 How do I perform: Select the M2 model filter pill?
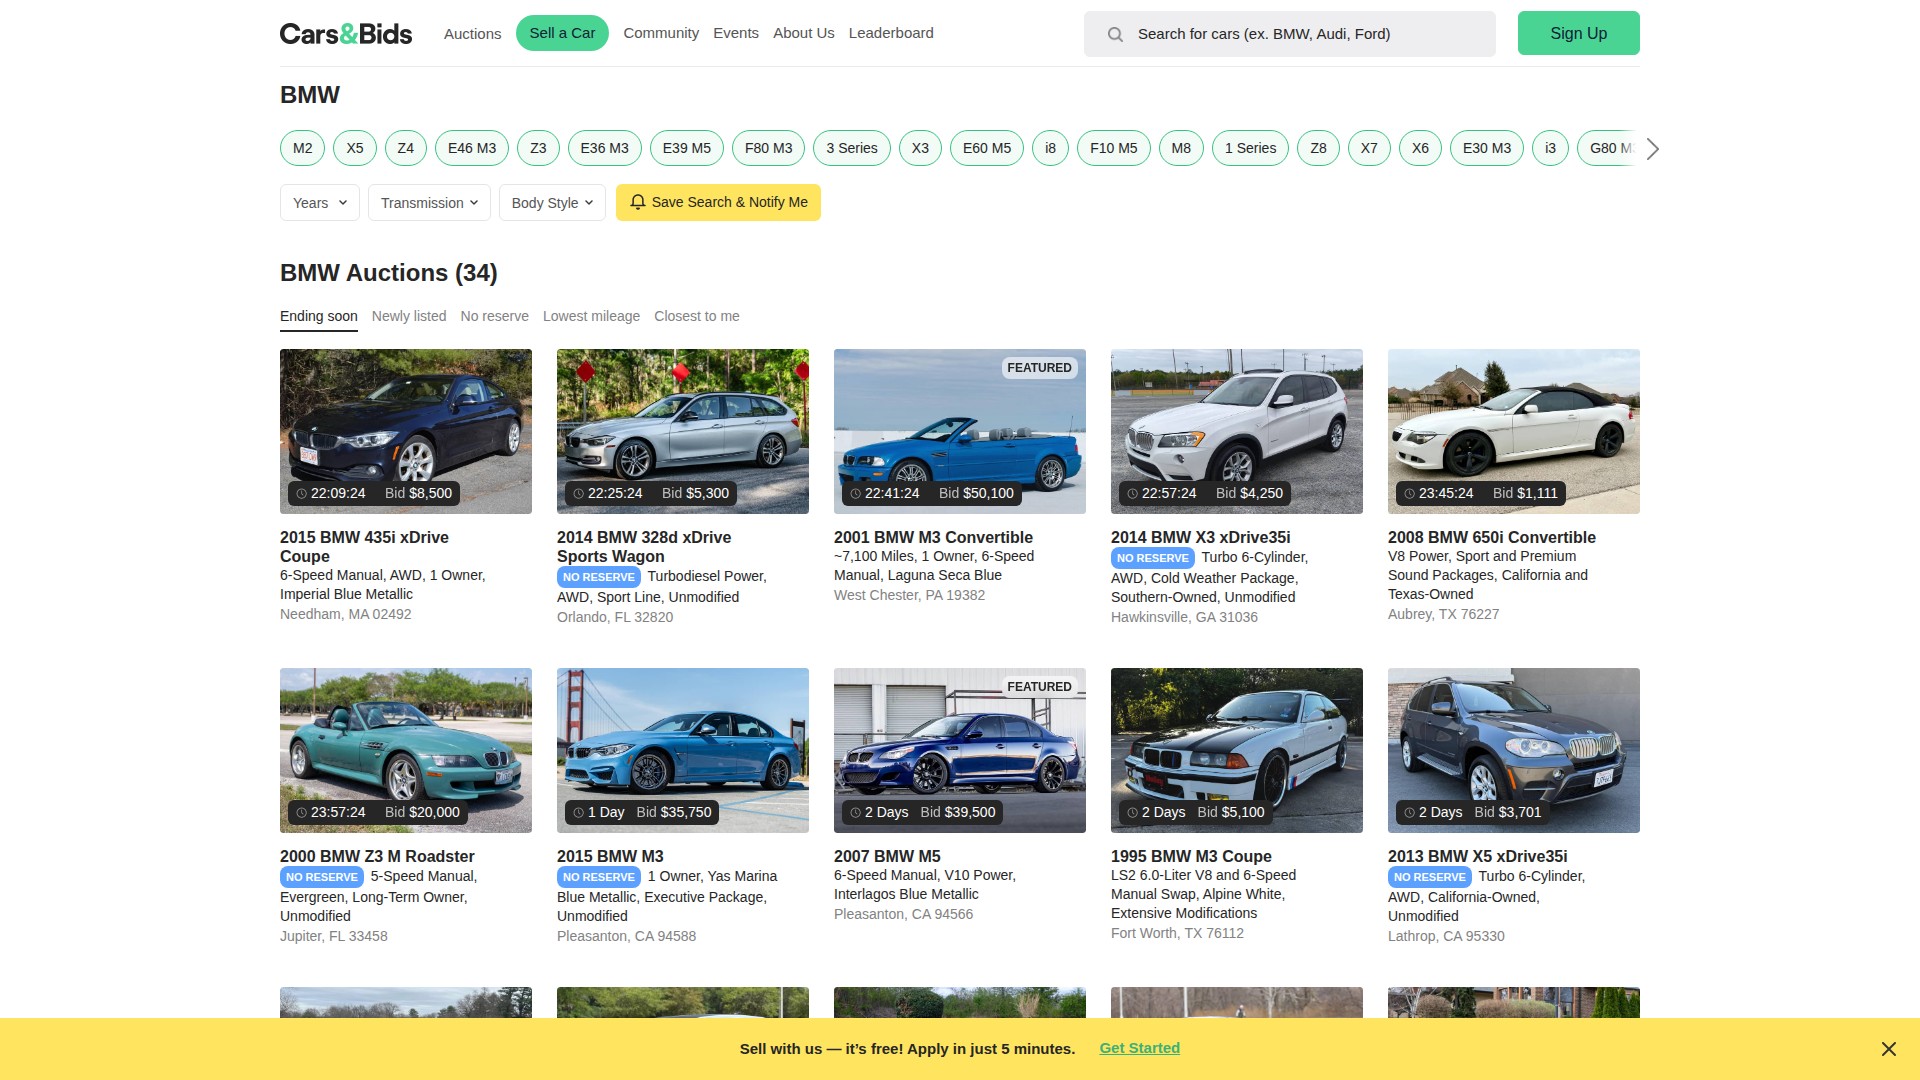pyautogui.click(x=302, y=148)
